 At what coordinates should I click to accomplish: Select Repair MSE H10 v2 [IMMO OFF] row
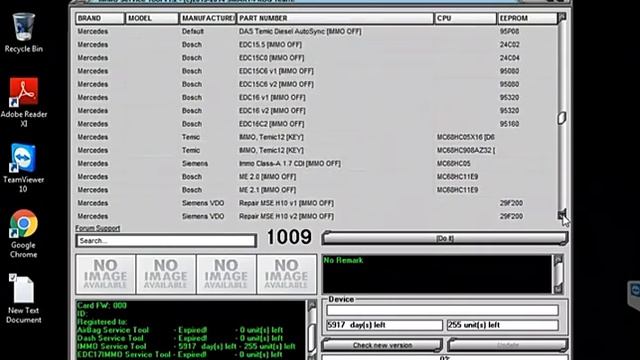(316, 216)
